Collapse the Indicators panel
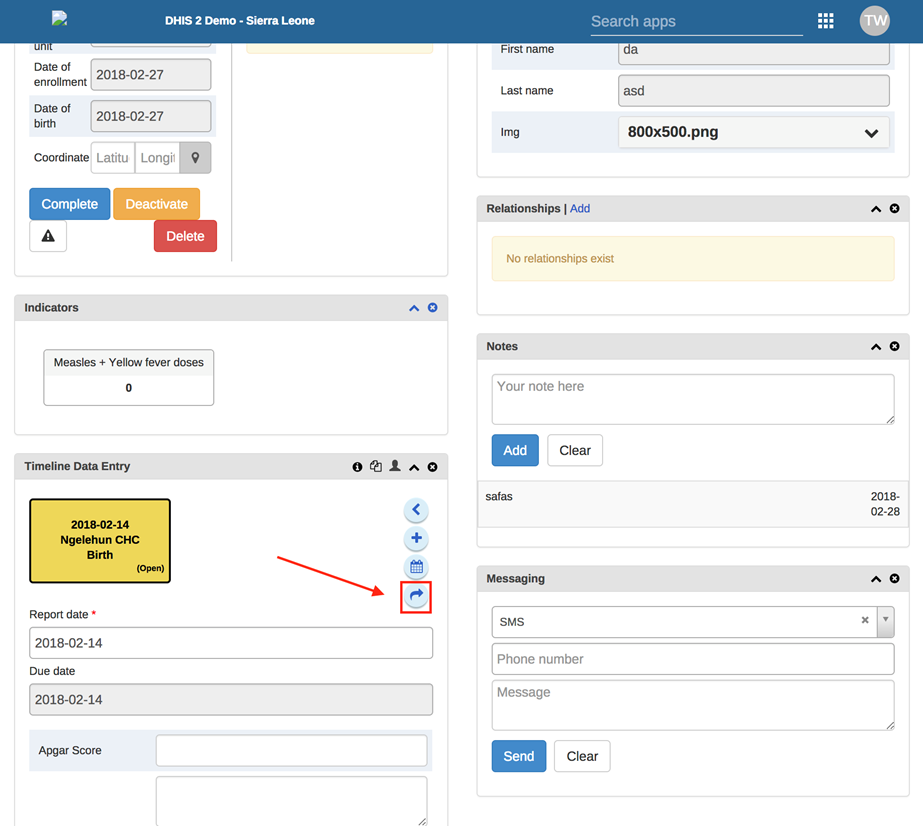Screen dimensions: 923x826 414,308
